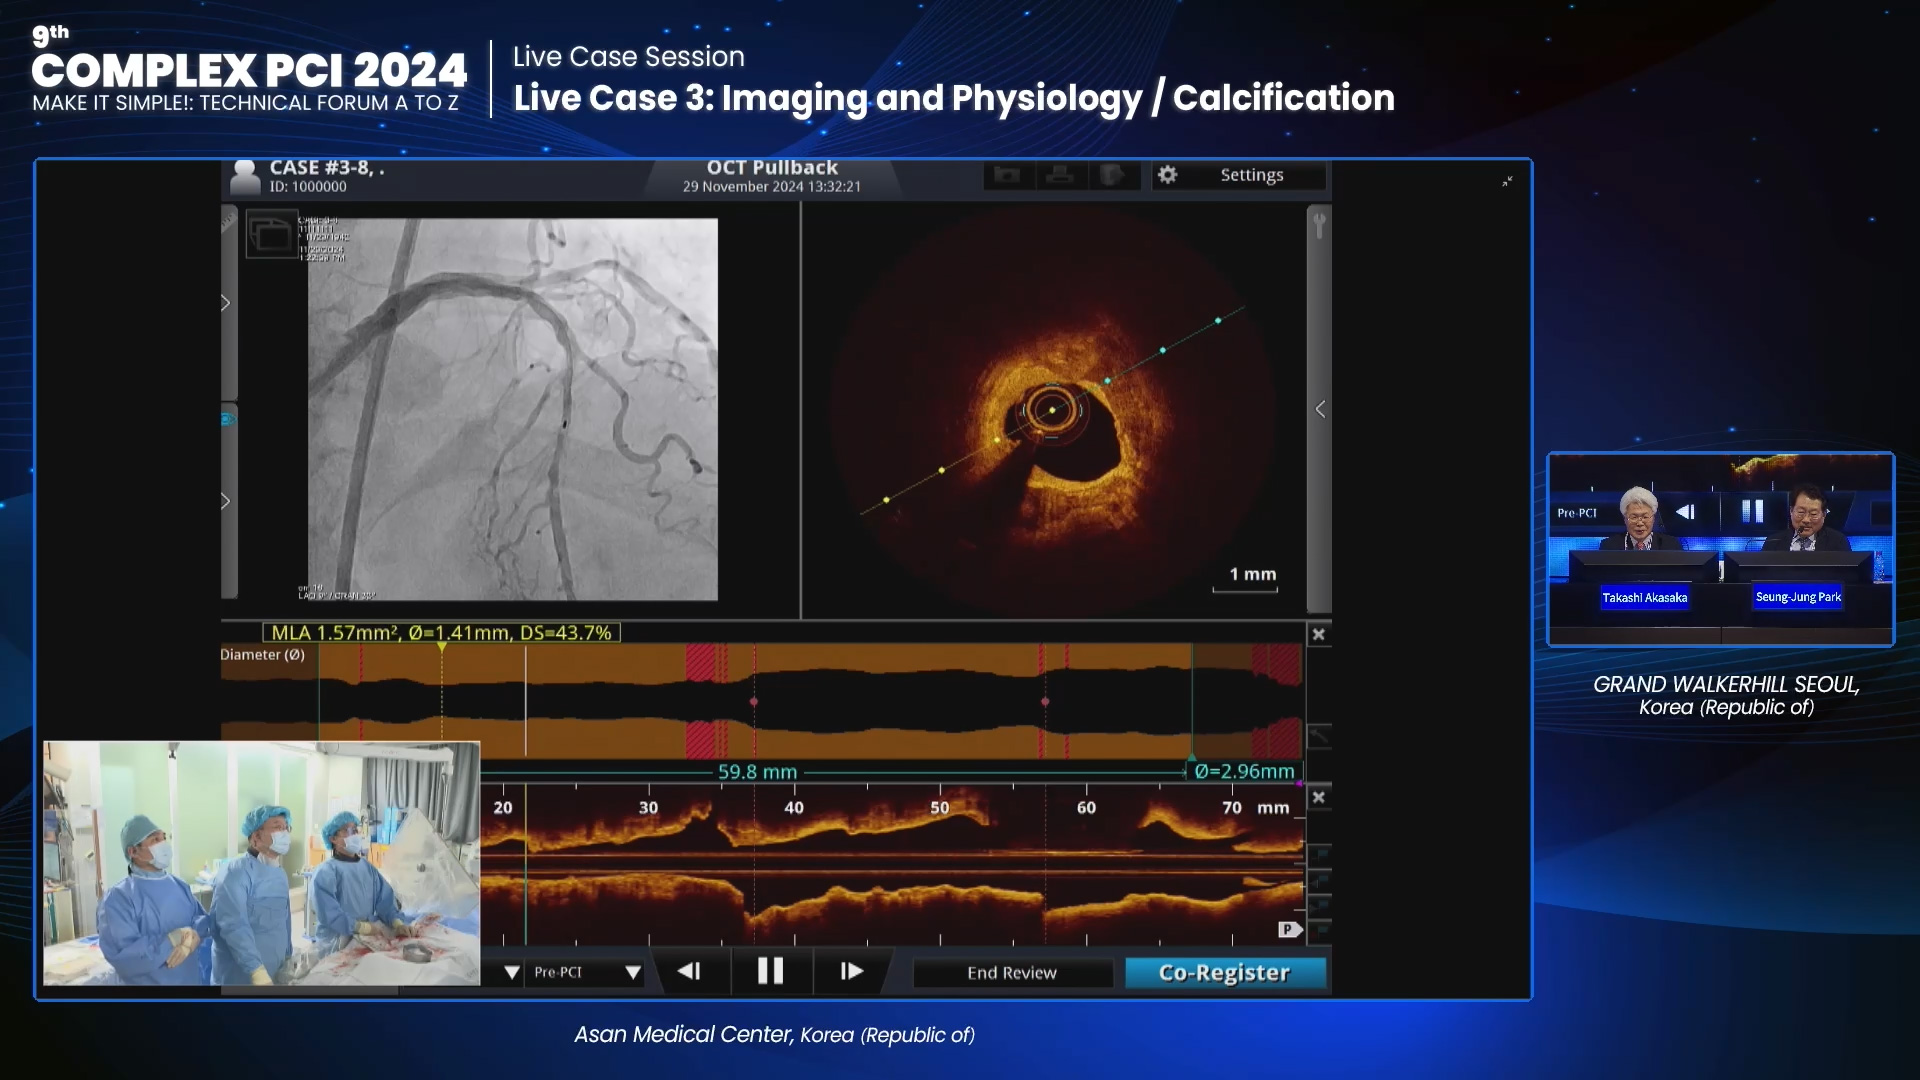Click the Settings label in top toolbar
1920x1080 pixels.
pyautogui.click(x=1251, y=175)
